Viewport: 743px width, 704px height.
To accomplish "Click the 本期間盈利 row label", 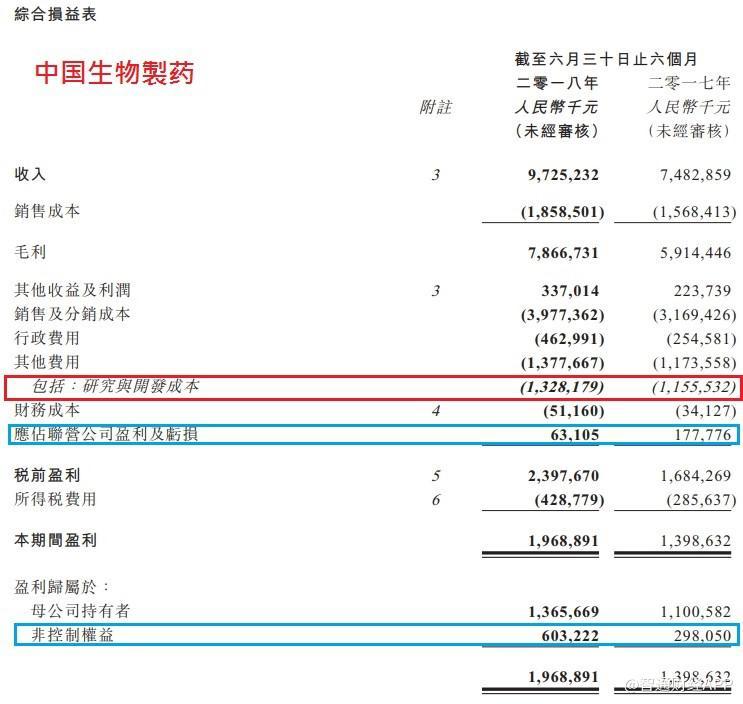I will click(55, 541).
